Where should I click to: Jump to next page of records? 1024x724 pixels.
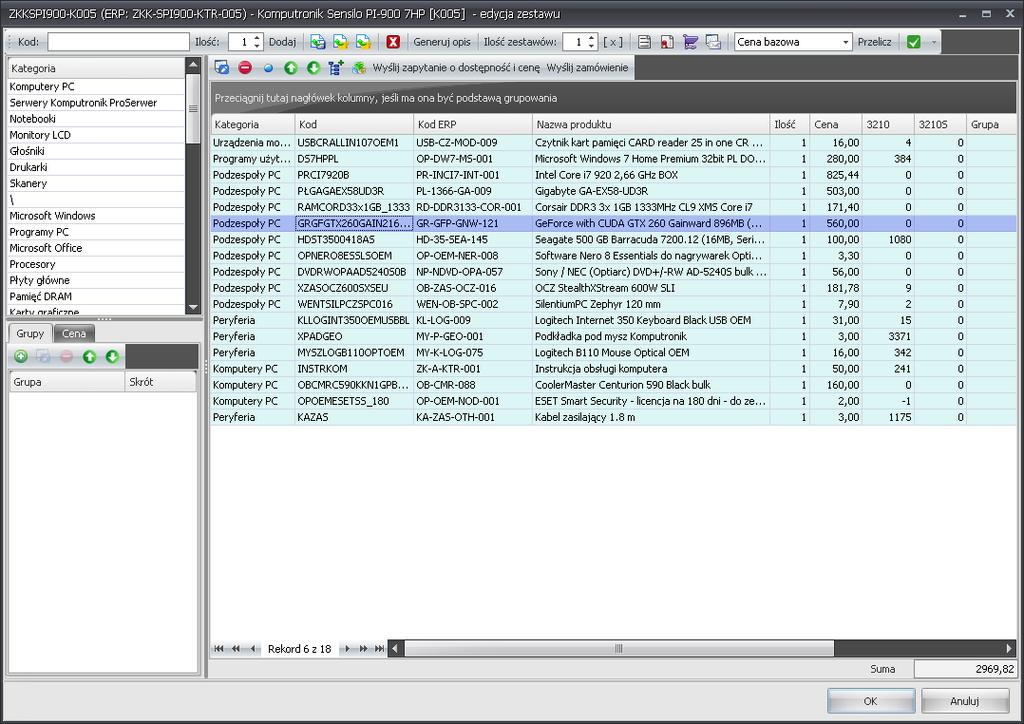(x=363, y=648)
